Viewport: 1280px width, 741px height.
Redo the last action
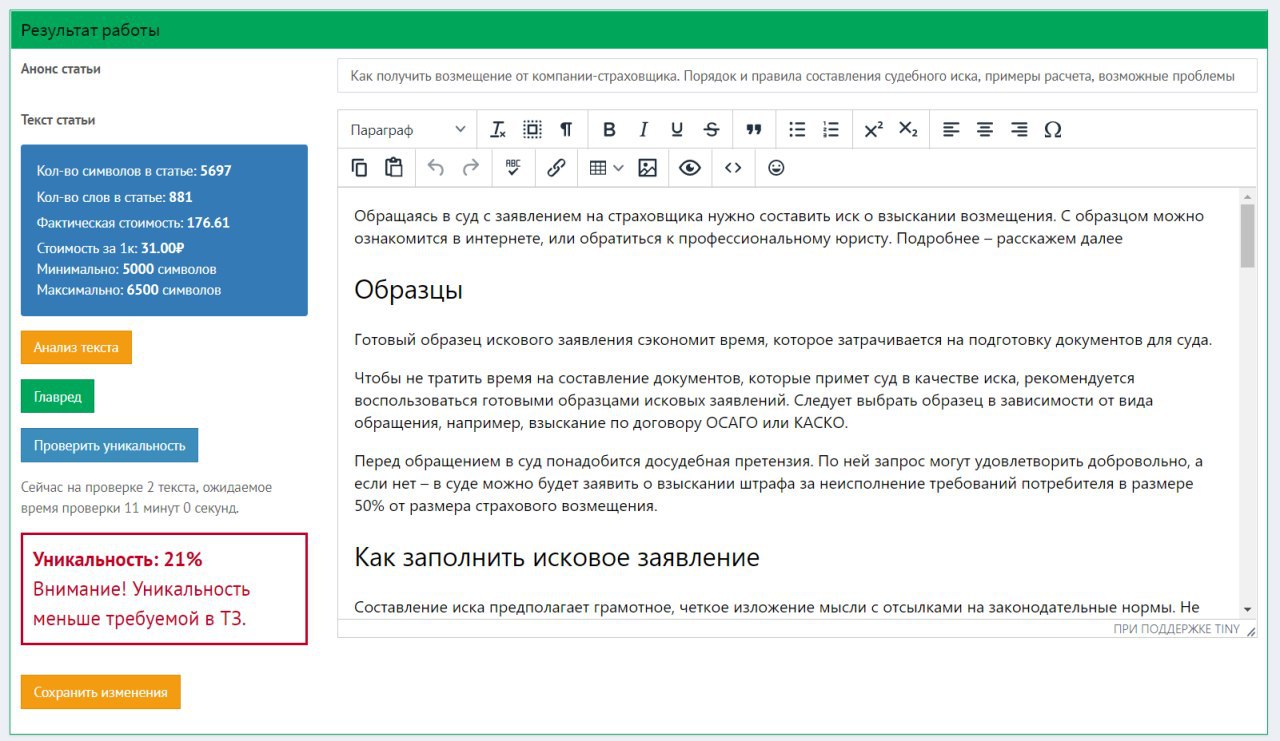[x=470, y=168]
